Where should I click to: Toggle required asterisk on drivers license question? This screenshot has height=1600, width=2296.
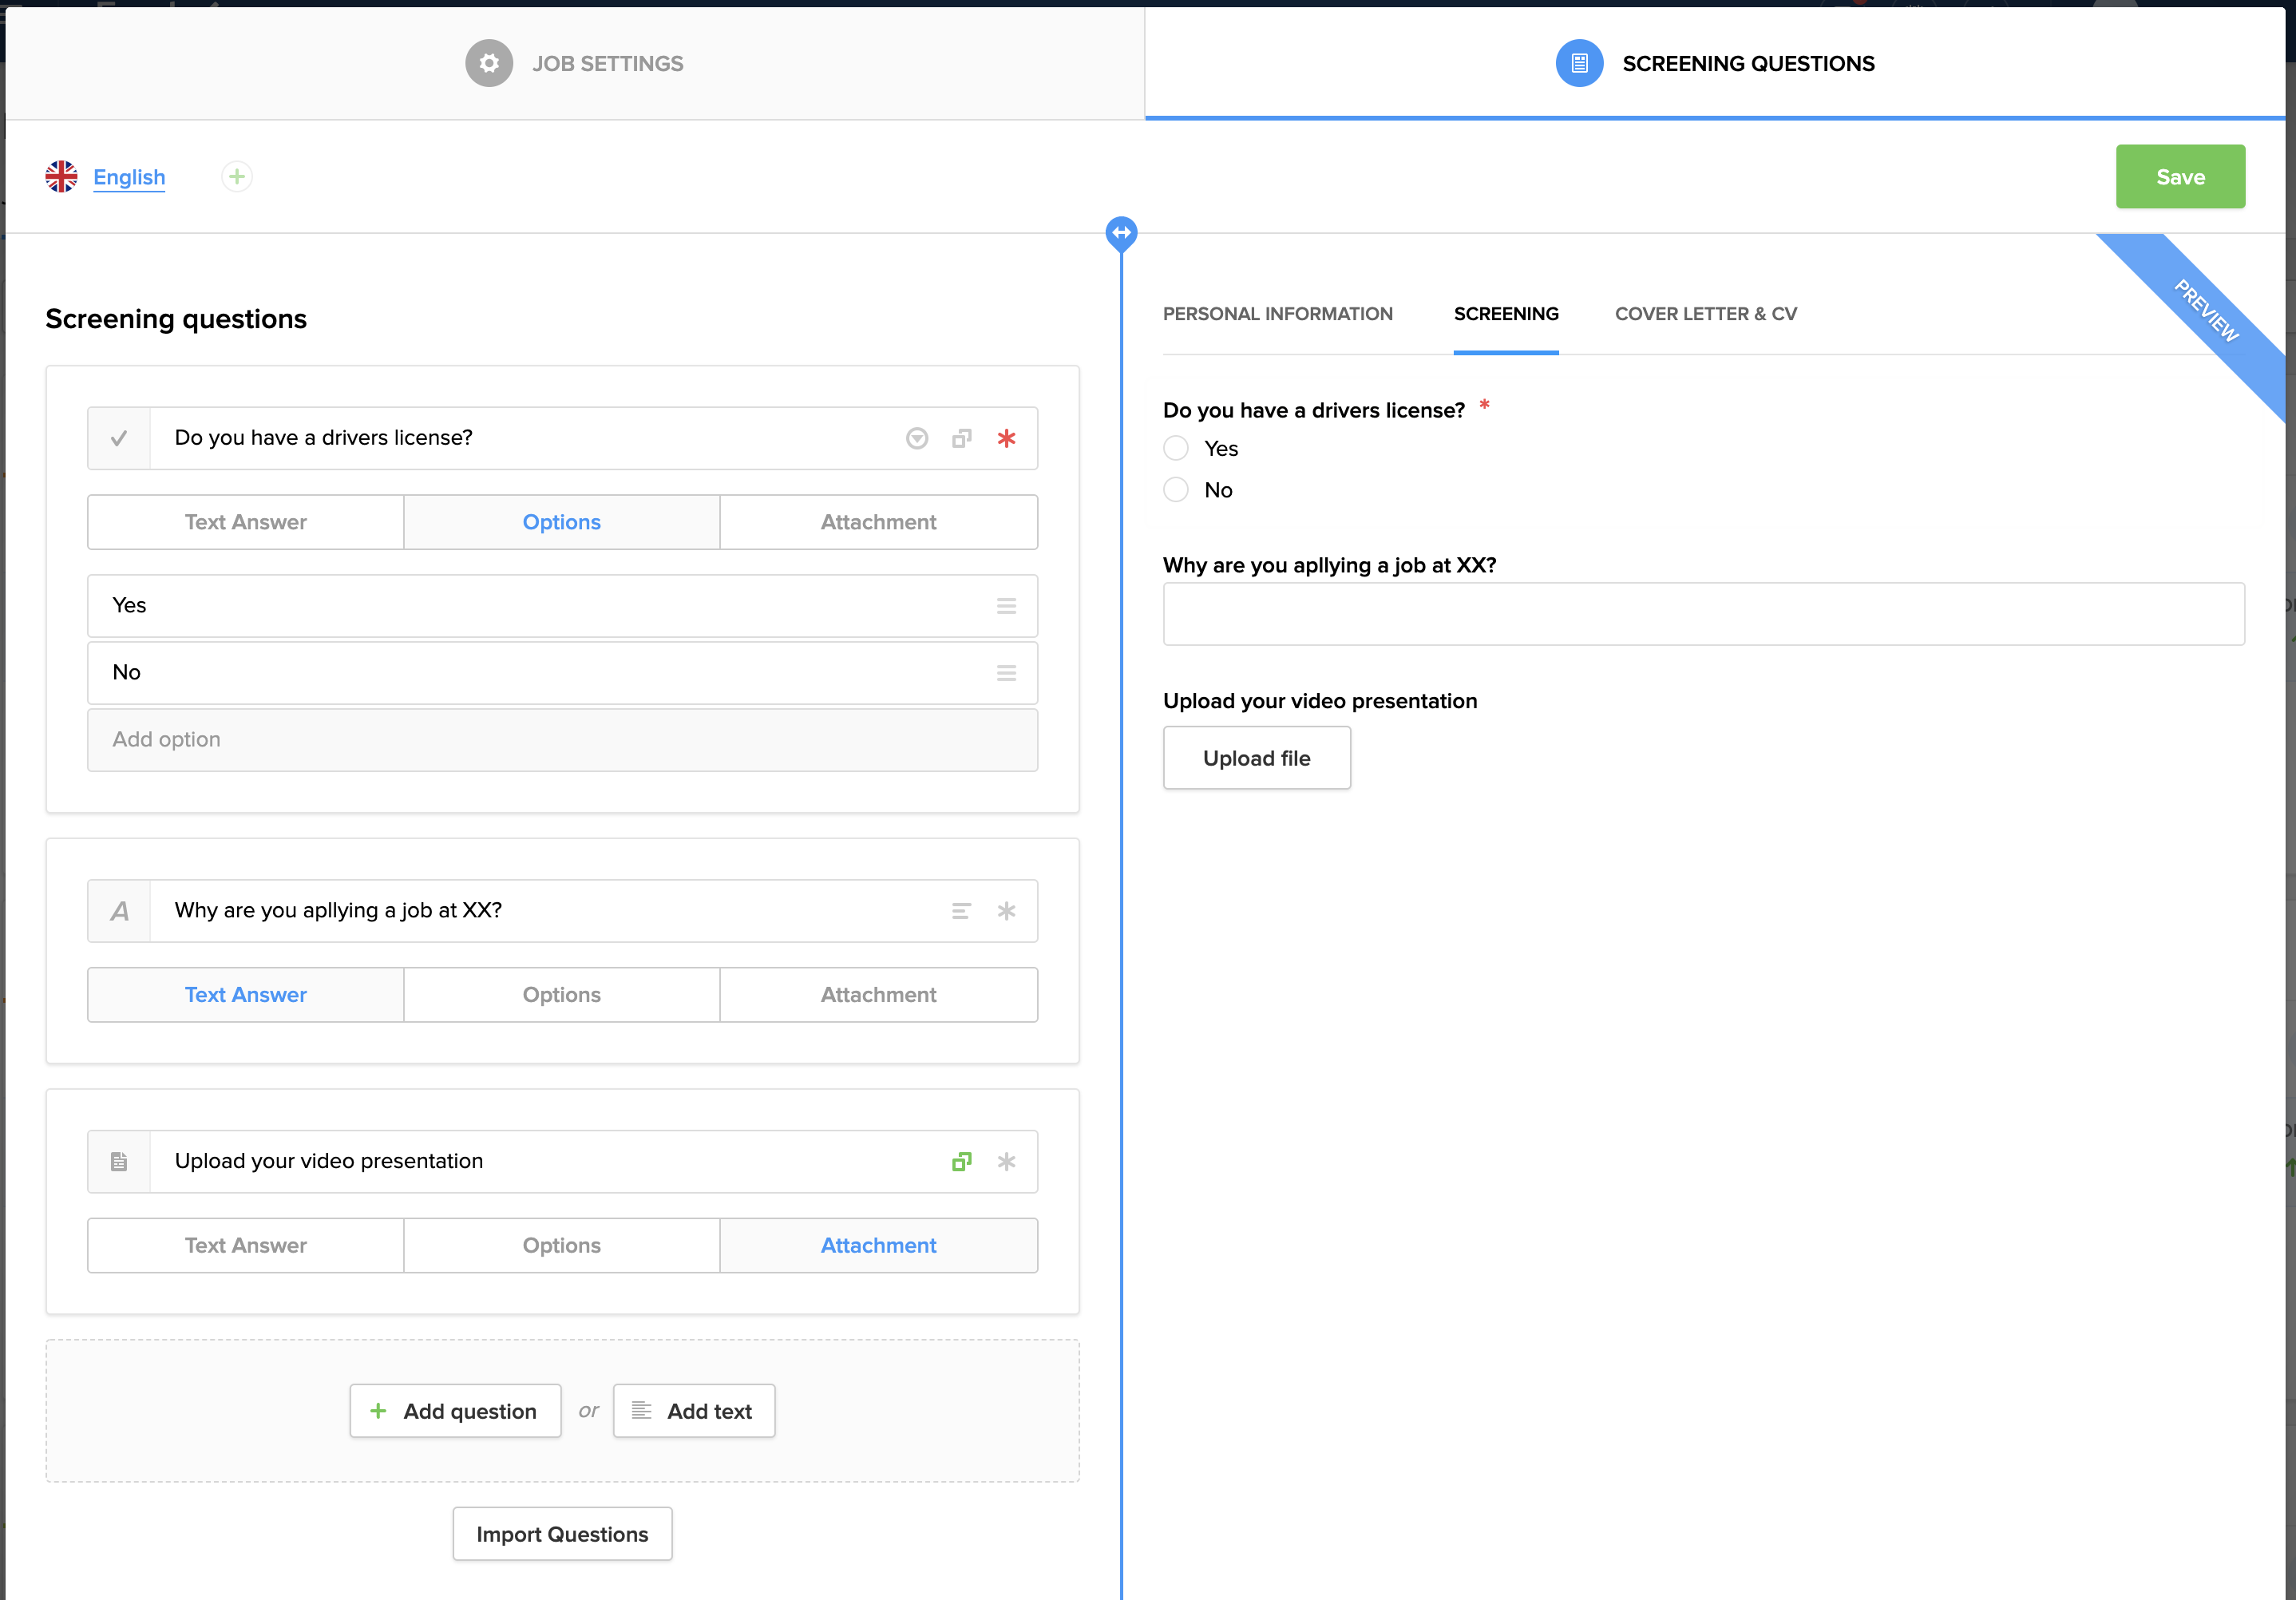(x=1006, y=438)
